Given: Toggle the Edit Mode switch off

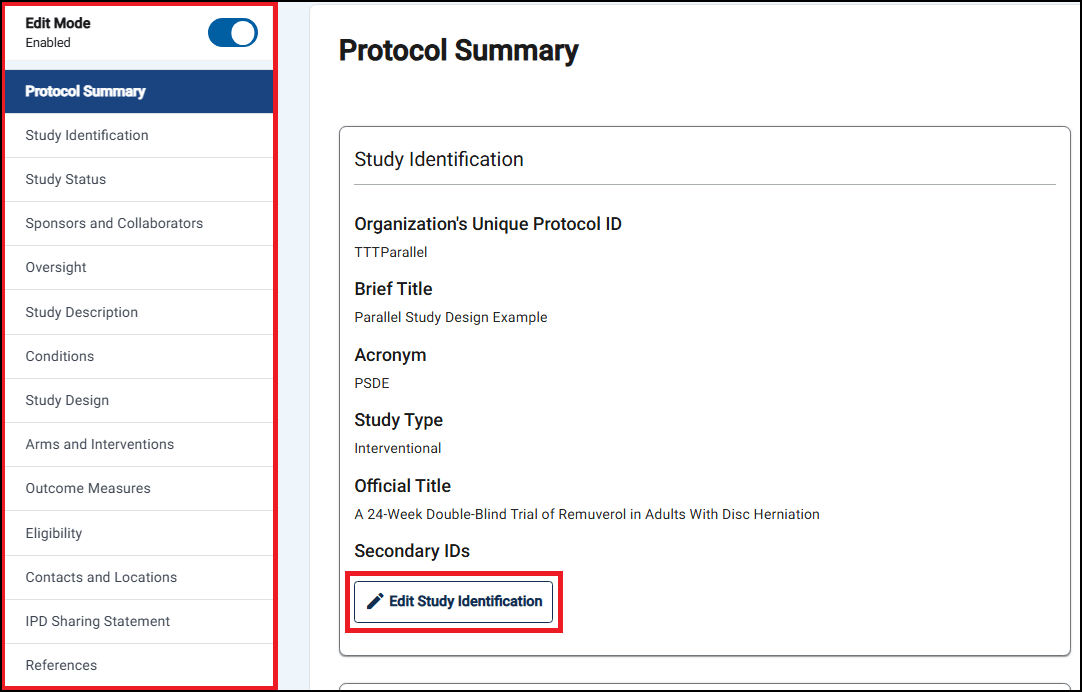Looking at the screenshot, I should tap(233, 32).
